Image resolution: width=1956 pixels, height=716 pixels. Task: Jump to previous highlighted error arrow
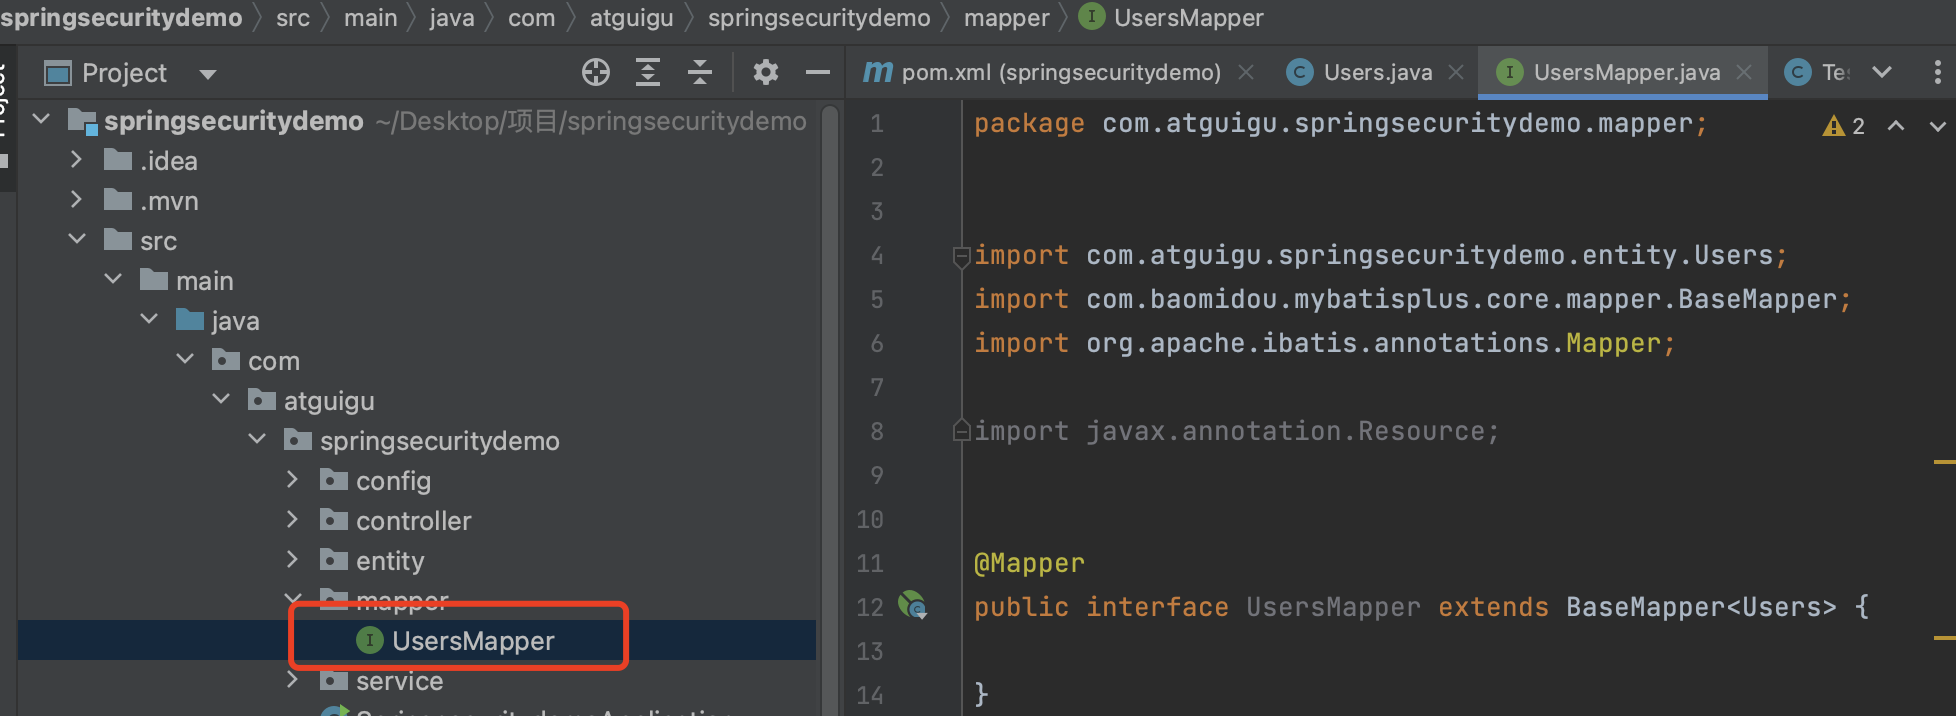point(1896,126)
